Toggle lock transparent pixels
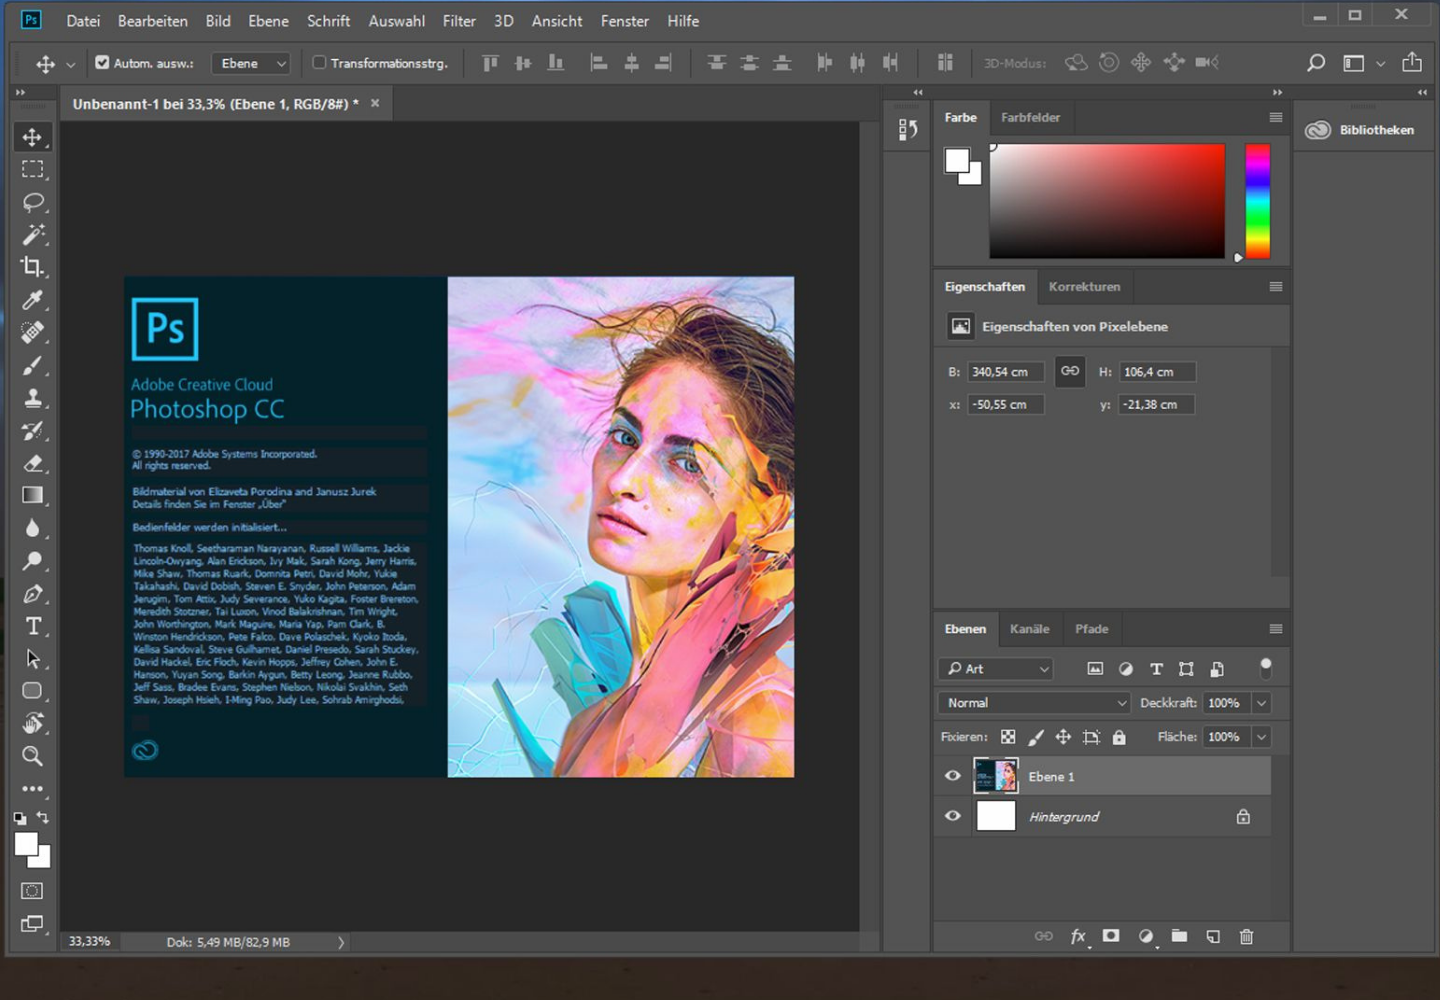This screenshot has height=1000, width=1440. click(1008, 737)
